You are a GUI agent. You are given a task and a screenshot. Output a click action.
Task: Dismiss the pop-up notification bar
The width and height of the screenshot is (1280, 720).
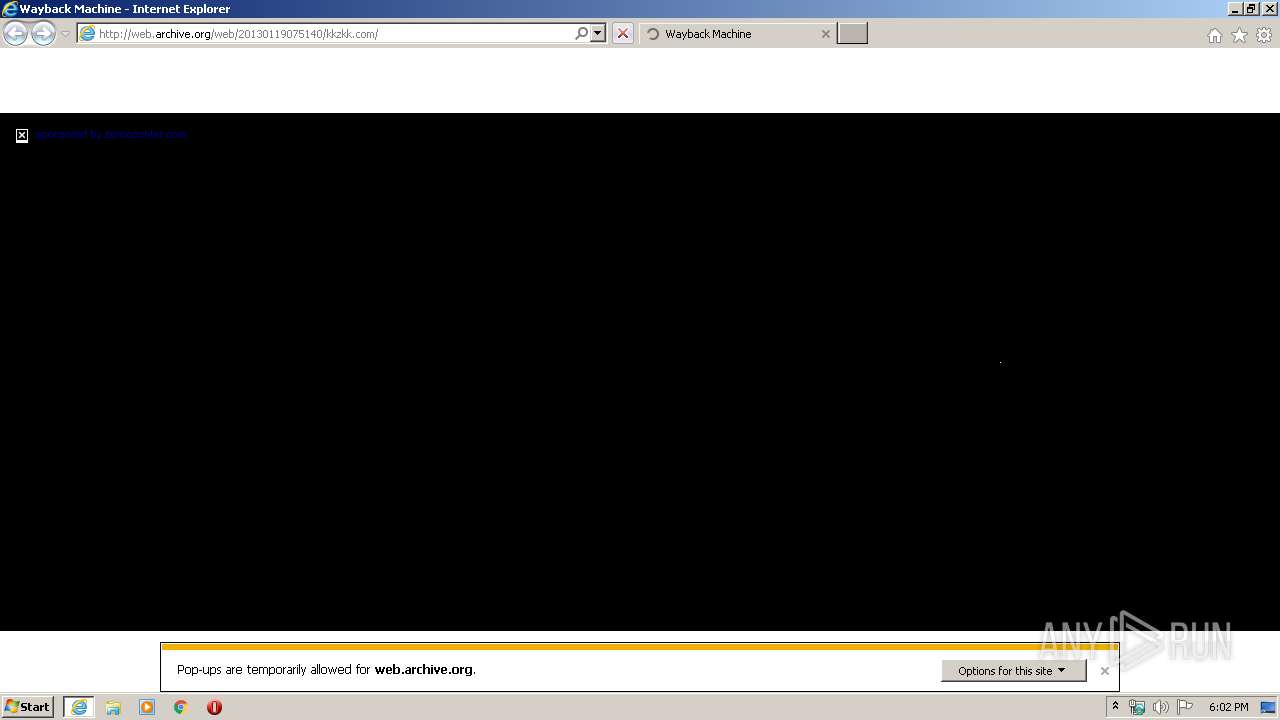(1104, 671)
